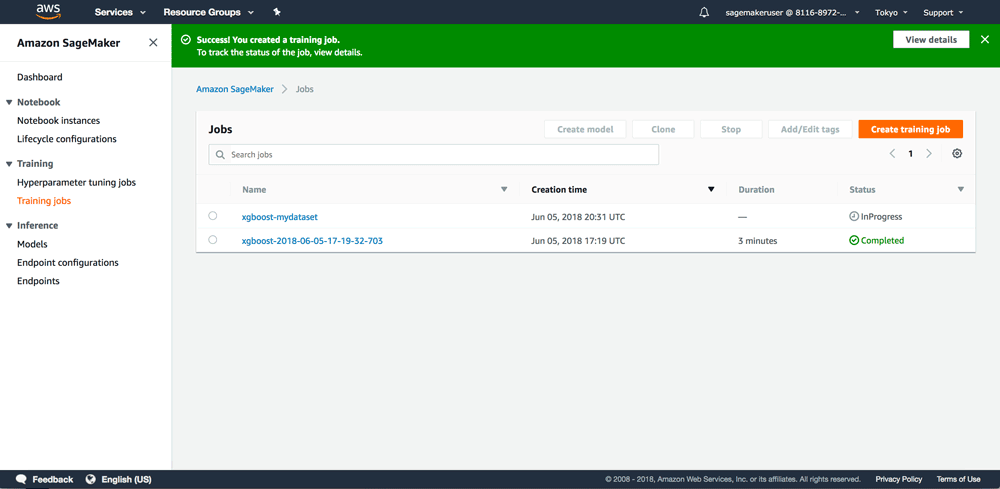Sort by Creation time column arrow

pos(711,189)
